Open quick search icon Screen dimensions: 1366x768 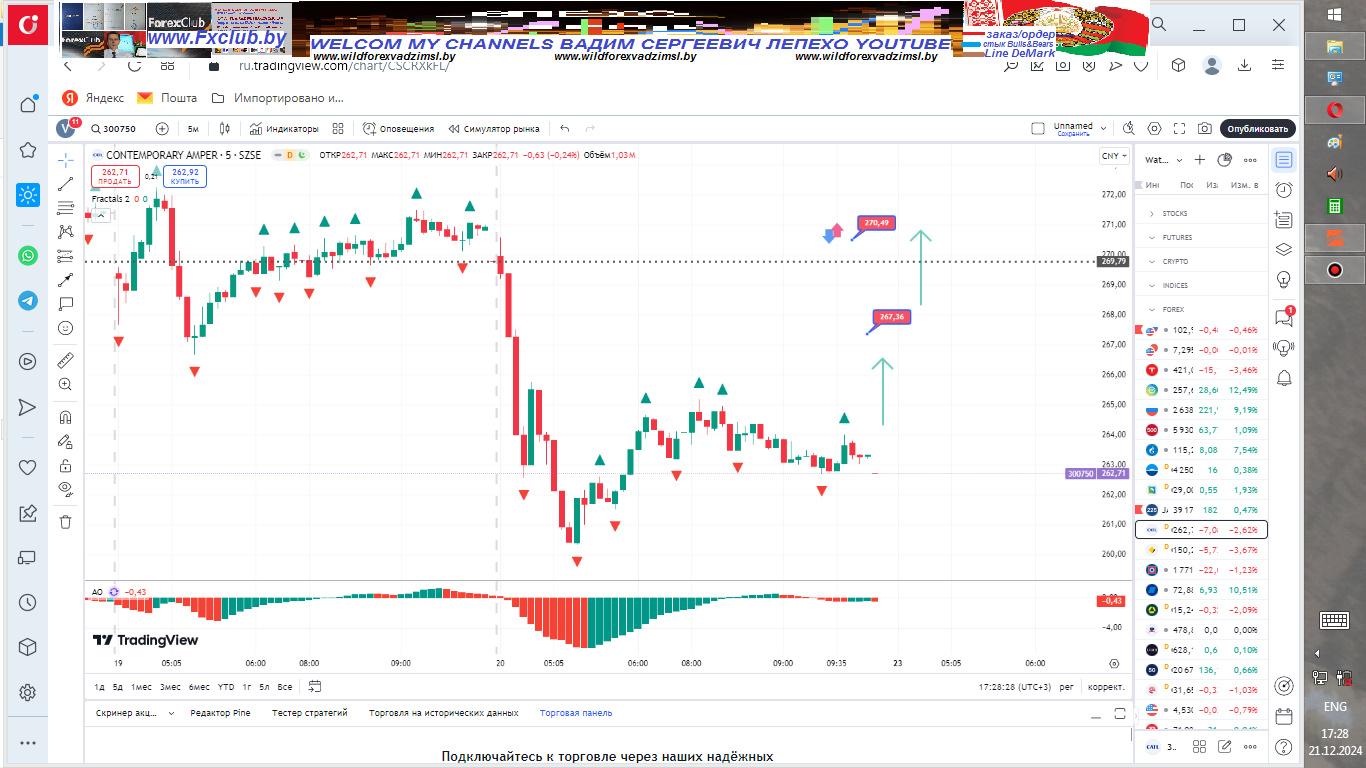(x=1129, y=129)
